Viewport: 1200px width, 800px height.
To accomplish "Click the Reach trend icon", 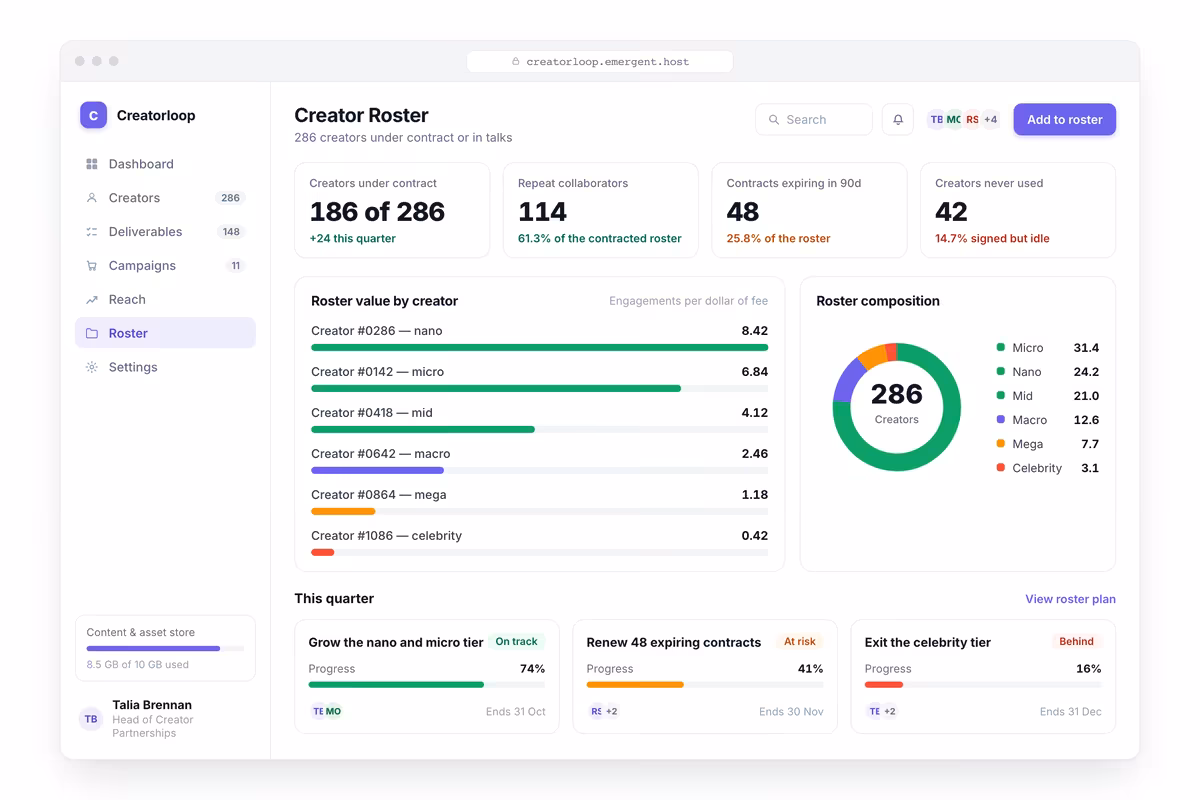I will [x=92, y=300].
